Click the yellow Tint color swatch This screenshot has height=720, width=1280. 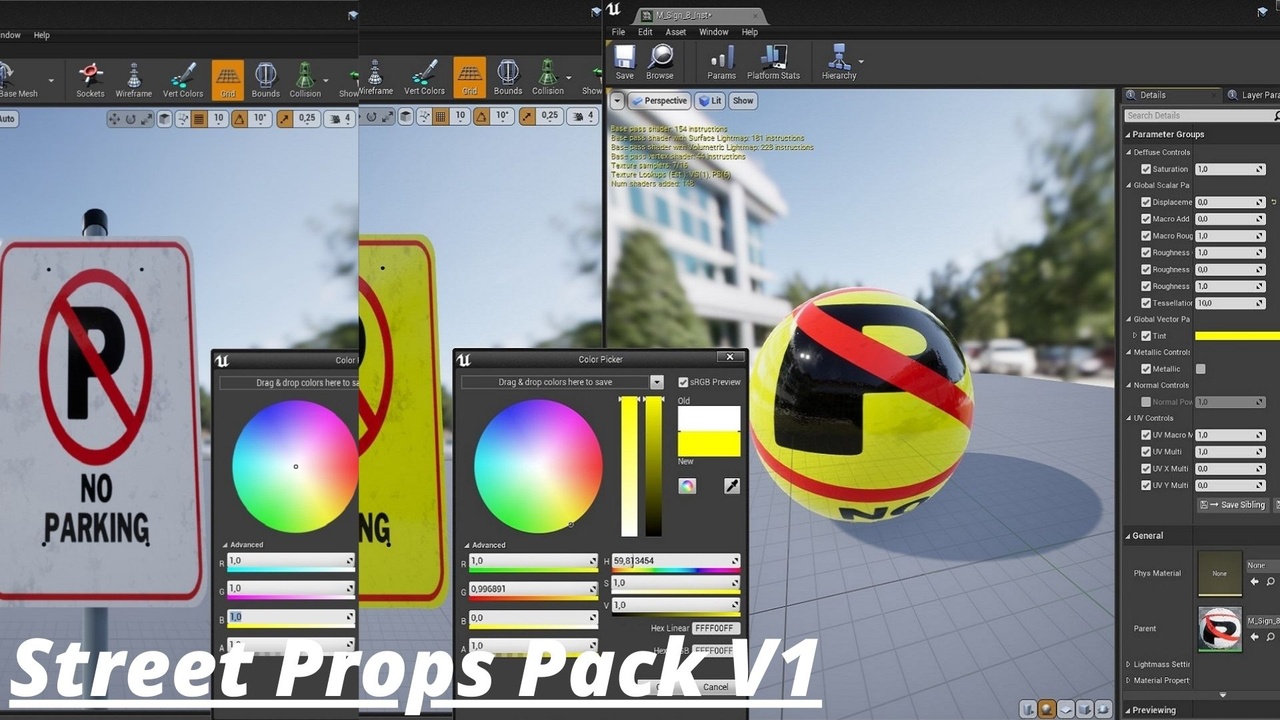point(1237,336)
